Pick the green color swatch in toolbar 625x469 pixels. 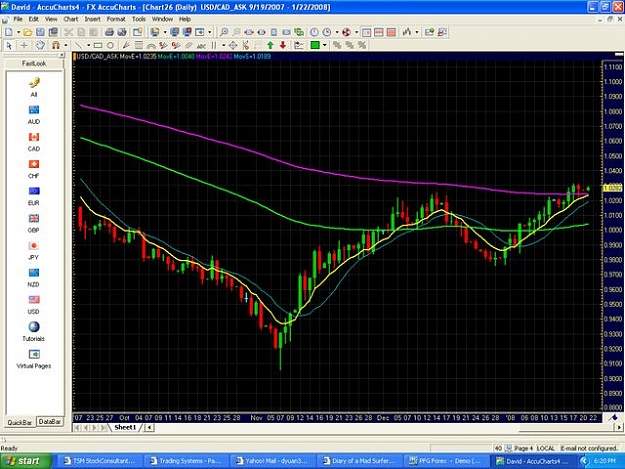pyautogui.click(x=315, y=45)
